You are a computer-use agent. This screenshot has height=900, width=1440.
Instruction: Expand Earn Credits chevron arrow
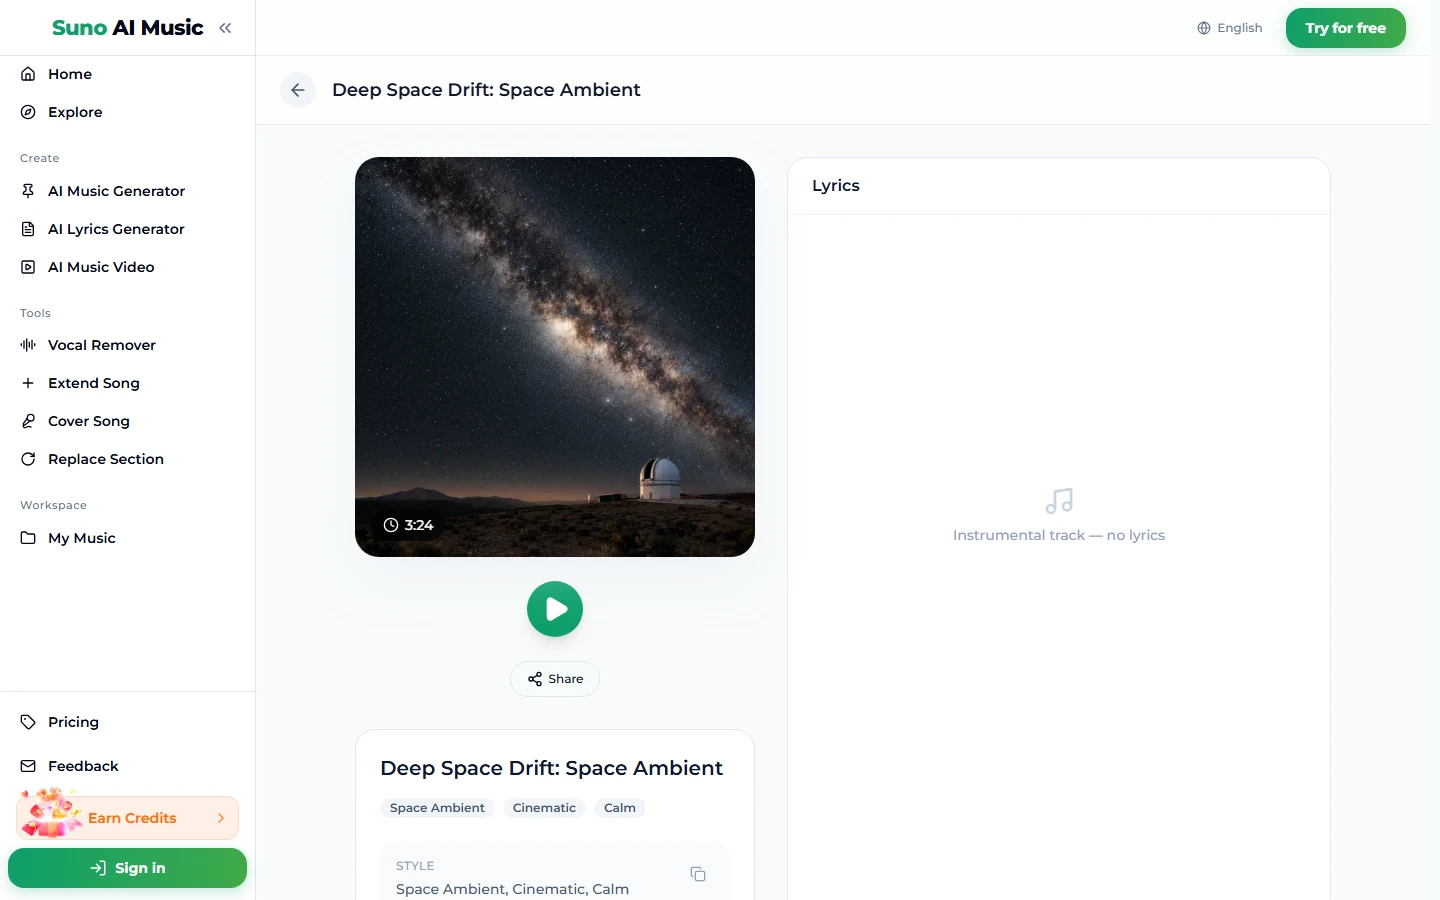click(x=221, y=818)
